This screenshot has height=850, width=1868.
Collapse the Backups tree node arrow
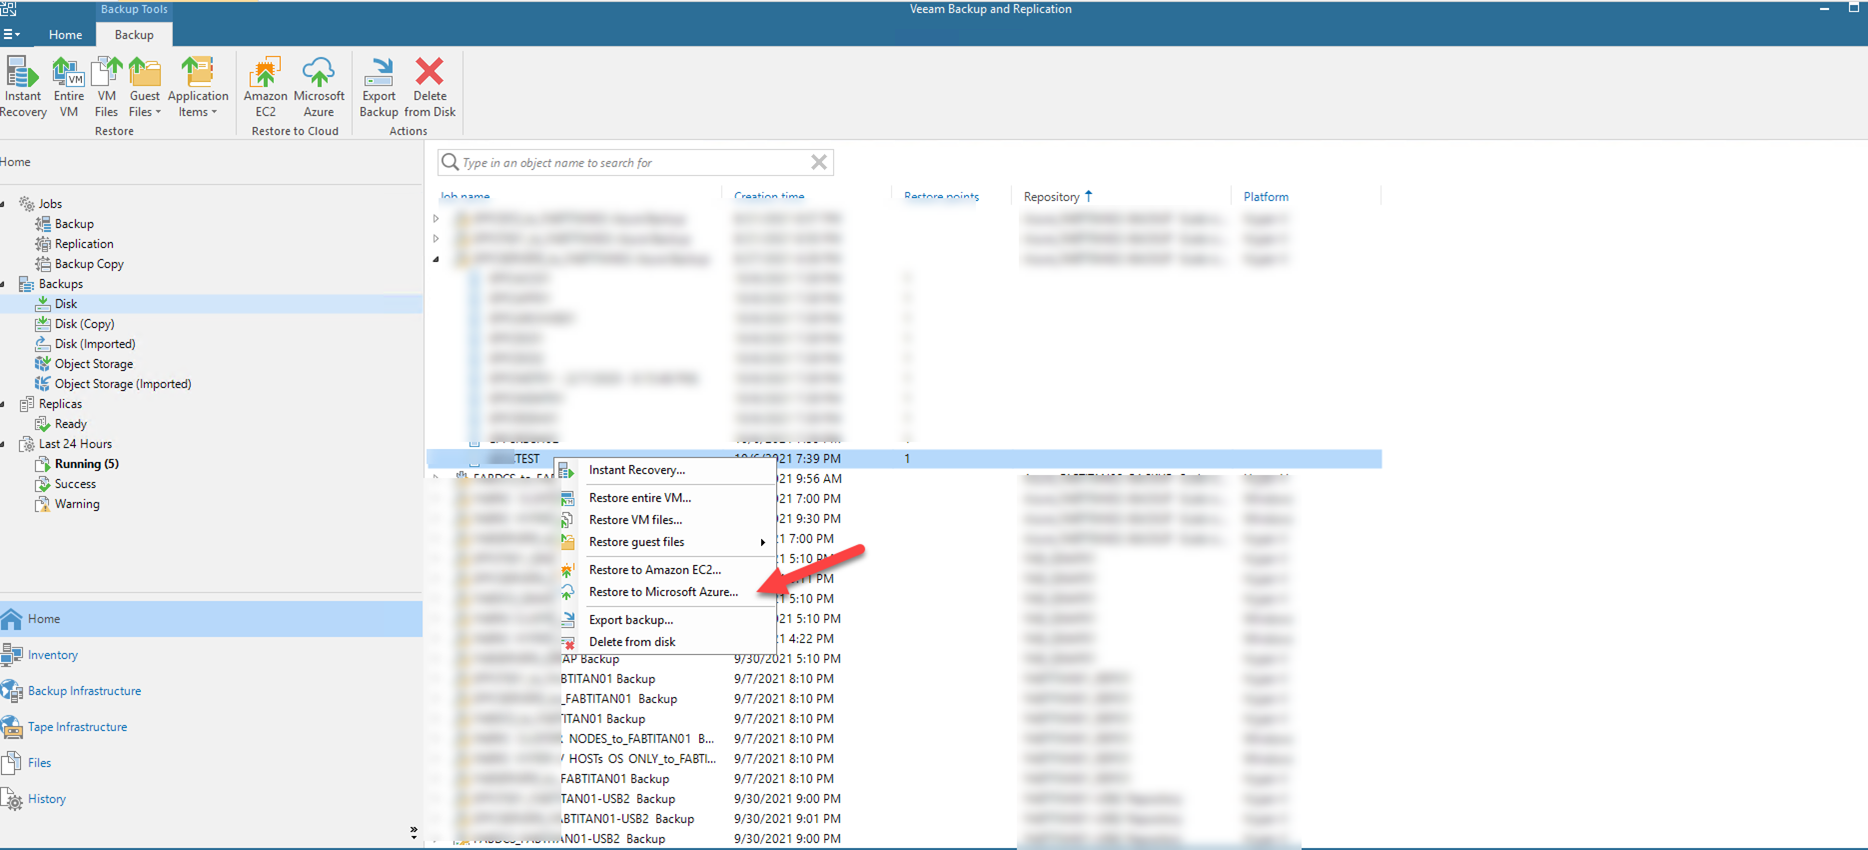[x=4, y=284]
